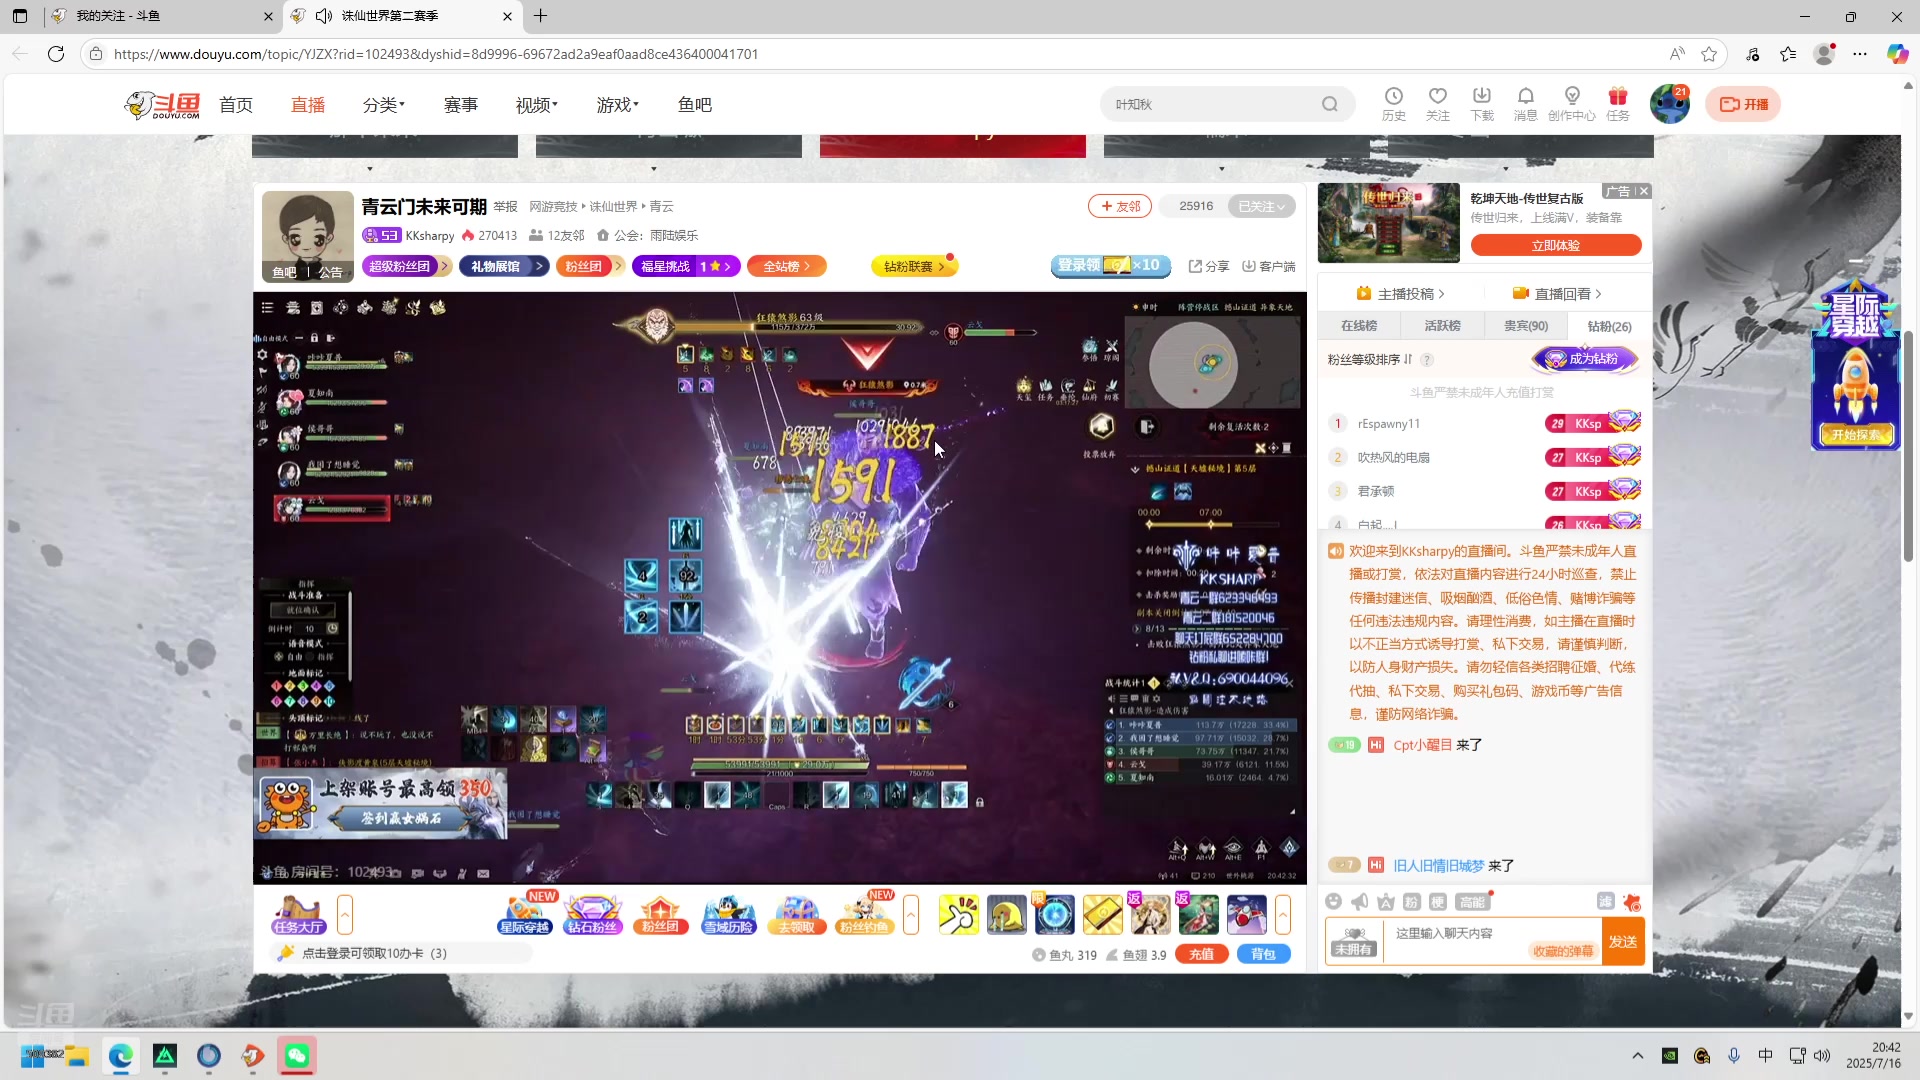Screen dimensions: 1920x1080
Task: Click 发送 send button
Action: point(1623,941)
